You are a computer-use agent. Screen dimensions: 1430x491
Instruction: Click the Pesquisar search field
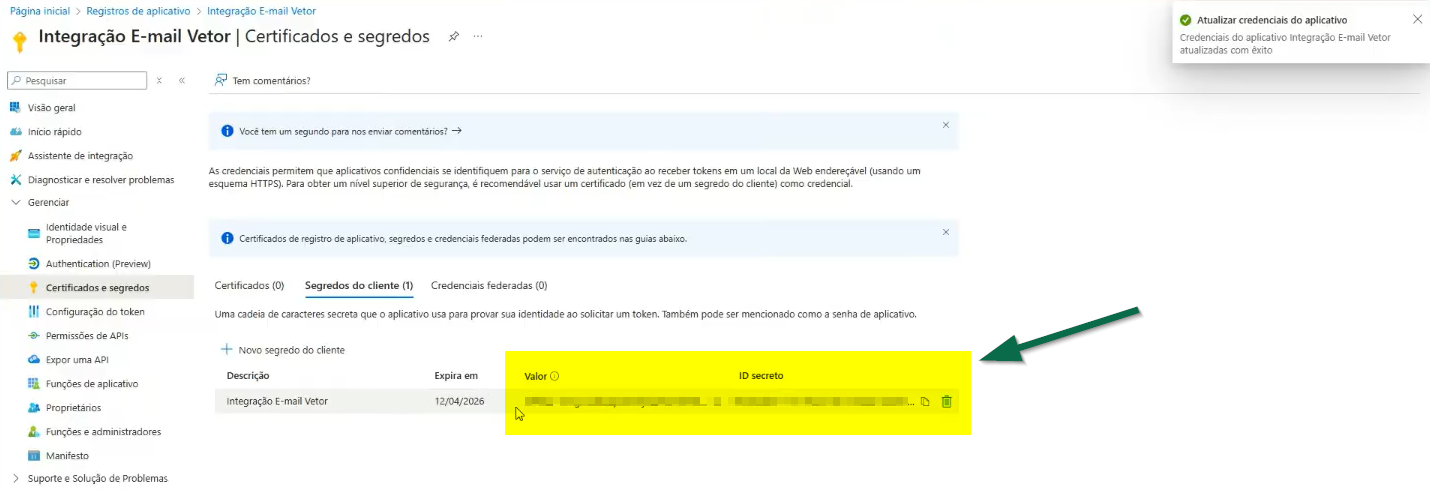click(77, 80)
